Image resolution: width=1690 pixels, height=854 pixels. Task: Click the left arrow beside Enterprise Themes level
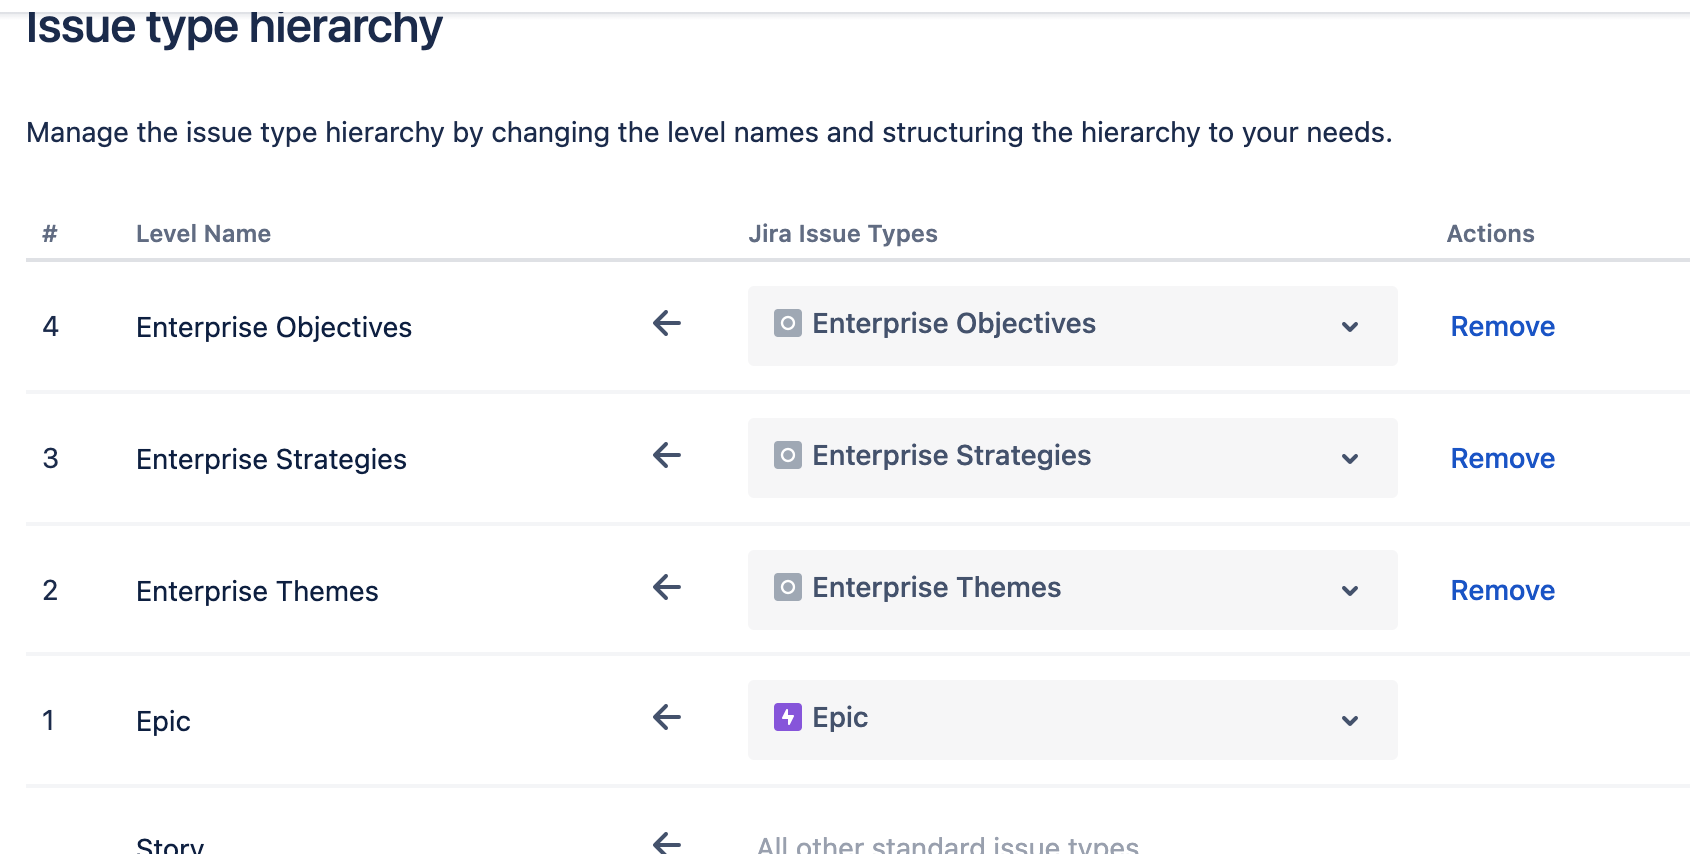(x=667, y=587)
